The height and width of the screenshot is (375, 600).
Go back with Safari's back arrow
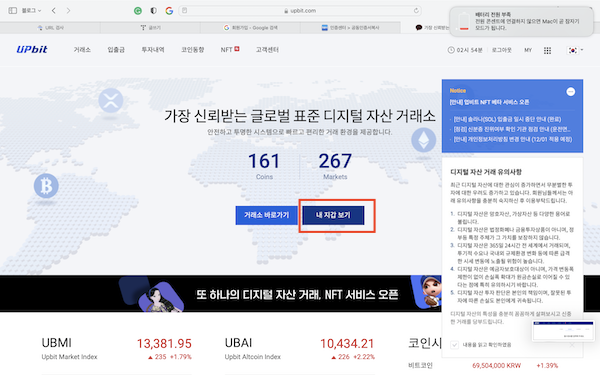tap(54, 11)
